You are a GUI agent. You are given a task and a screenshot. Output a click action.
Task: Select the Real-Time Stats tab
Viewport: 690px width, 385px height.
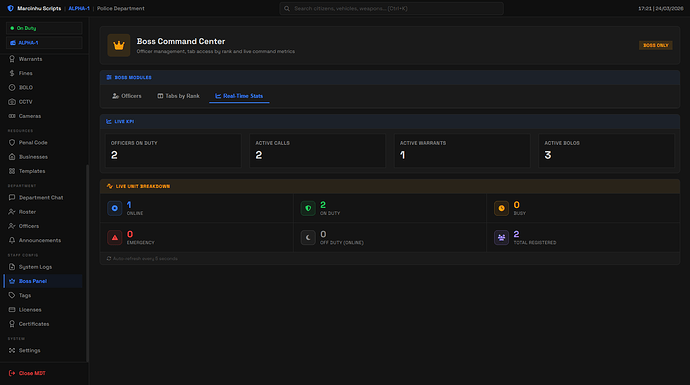(239, 96)
